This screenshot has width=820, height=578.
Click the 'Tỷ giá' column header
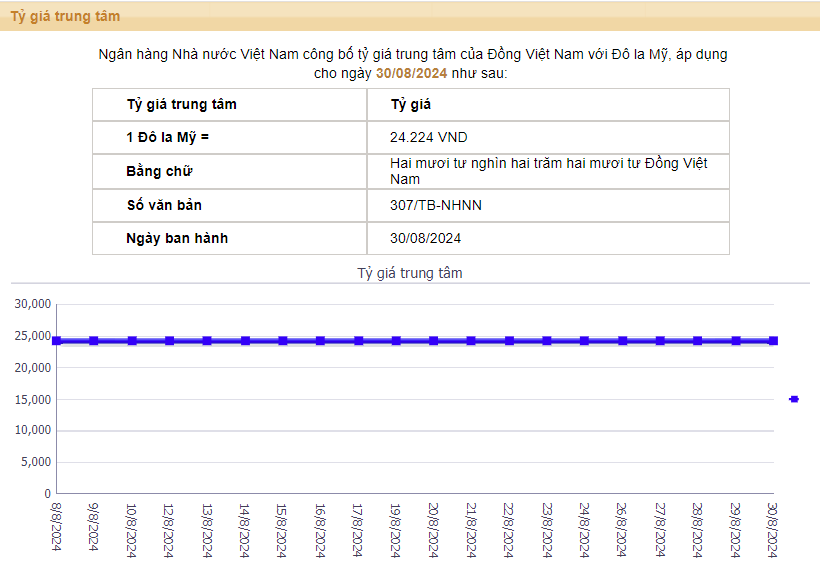[x=411, y=105]
